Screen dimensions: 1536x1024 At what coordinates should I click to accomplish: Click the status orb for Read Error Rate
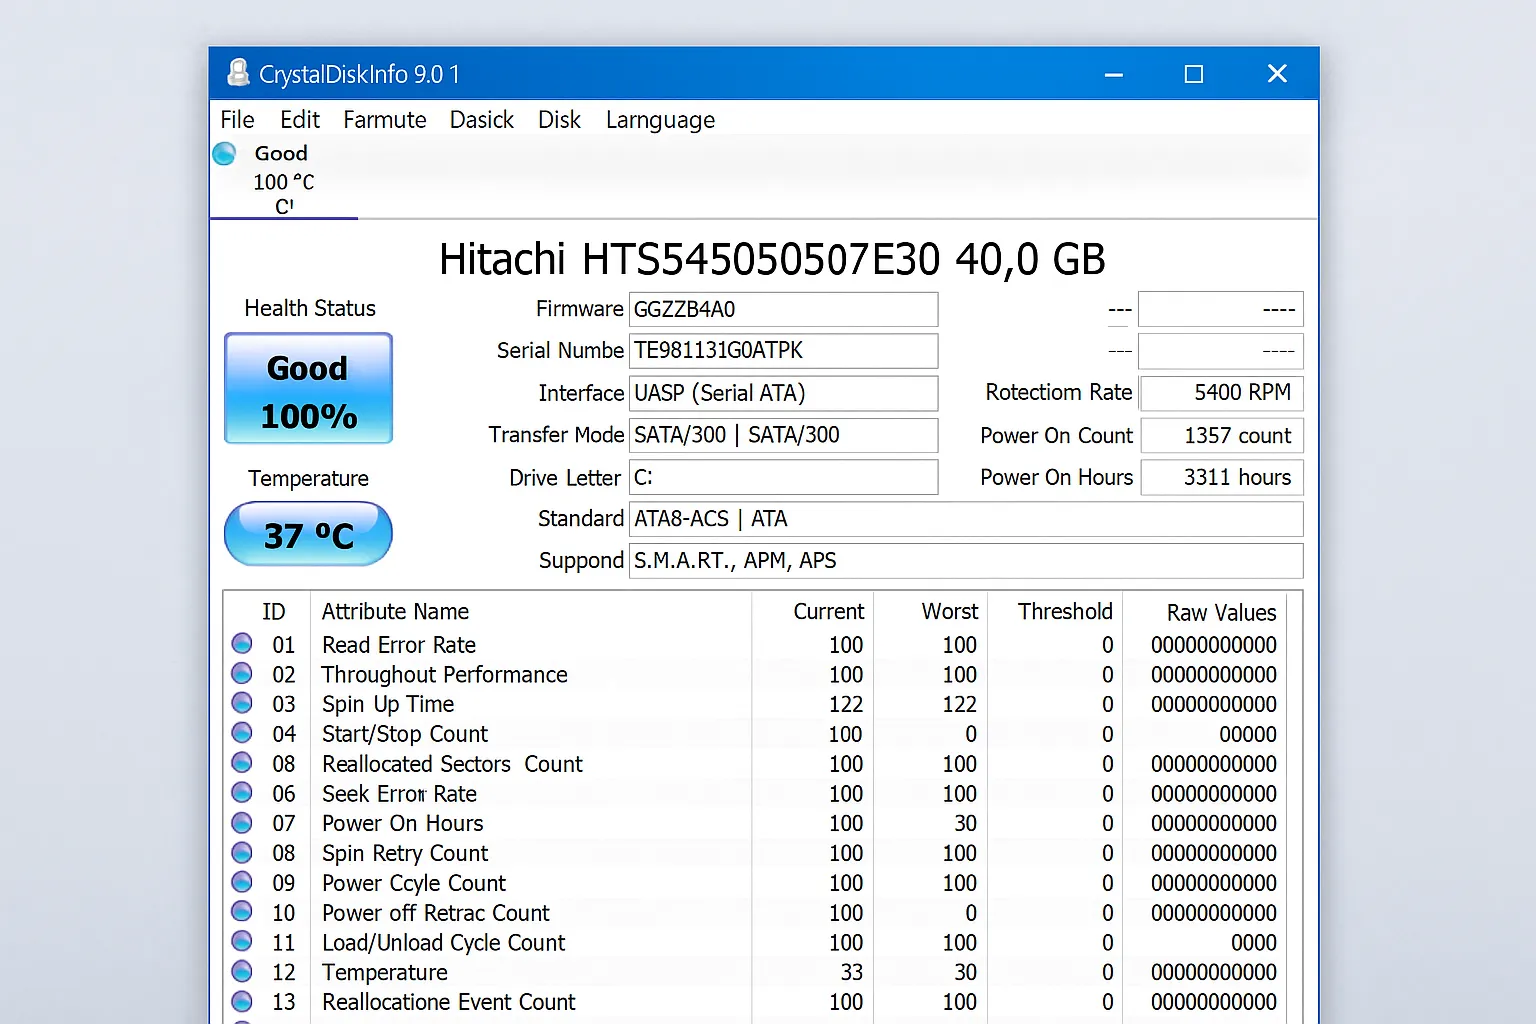pyautogui.click(x=242, y=643)
